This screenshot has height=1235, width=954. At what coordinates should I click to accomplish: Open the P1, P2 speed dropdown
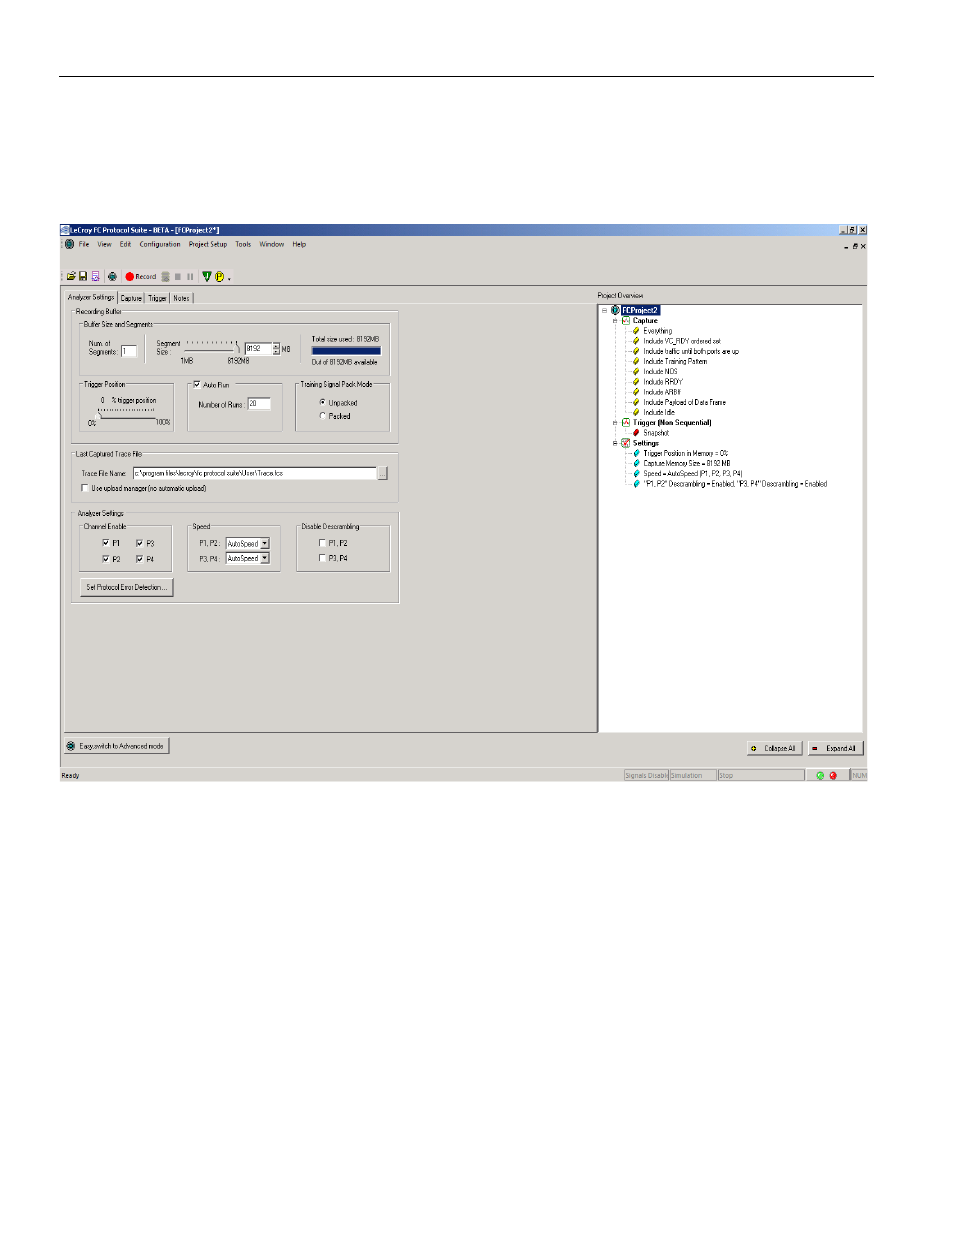(265, 544)
